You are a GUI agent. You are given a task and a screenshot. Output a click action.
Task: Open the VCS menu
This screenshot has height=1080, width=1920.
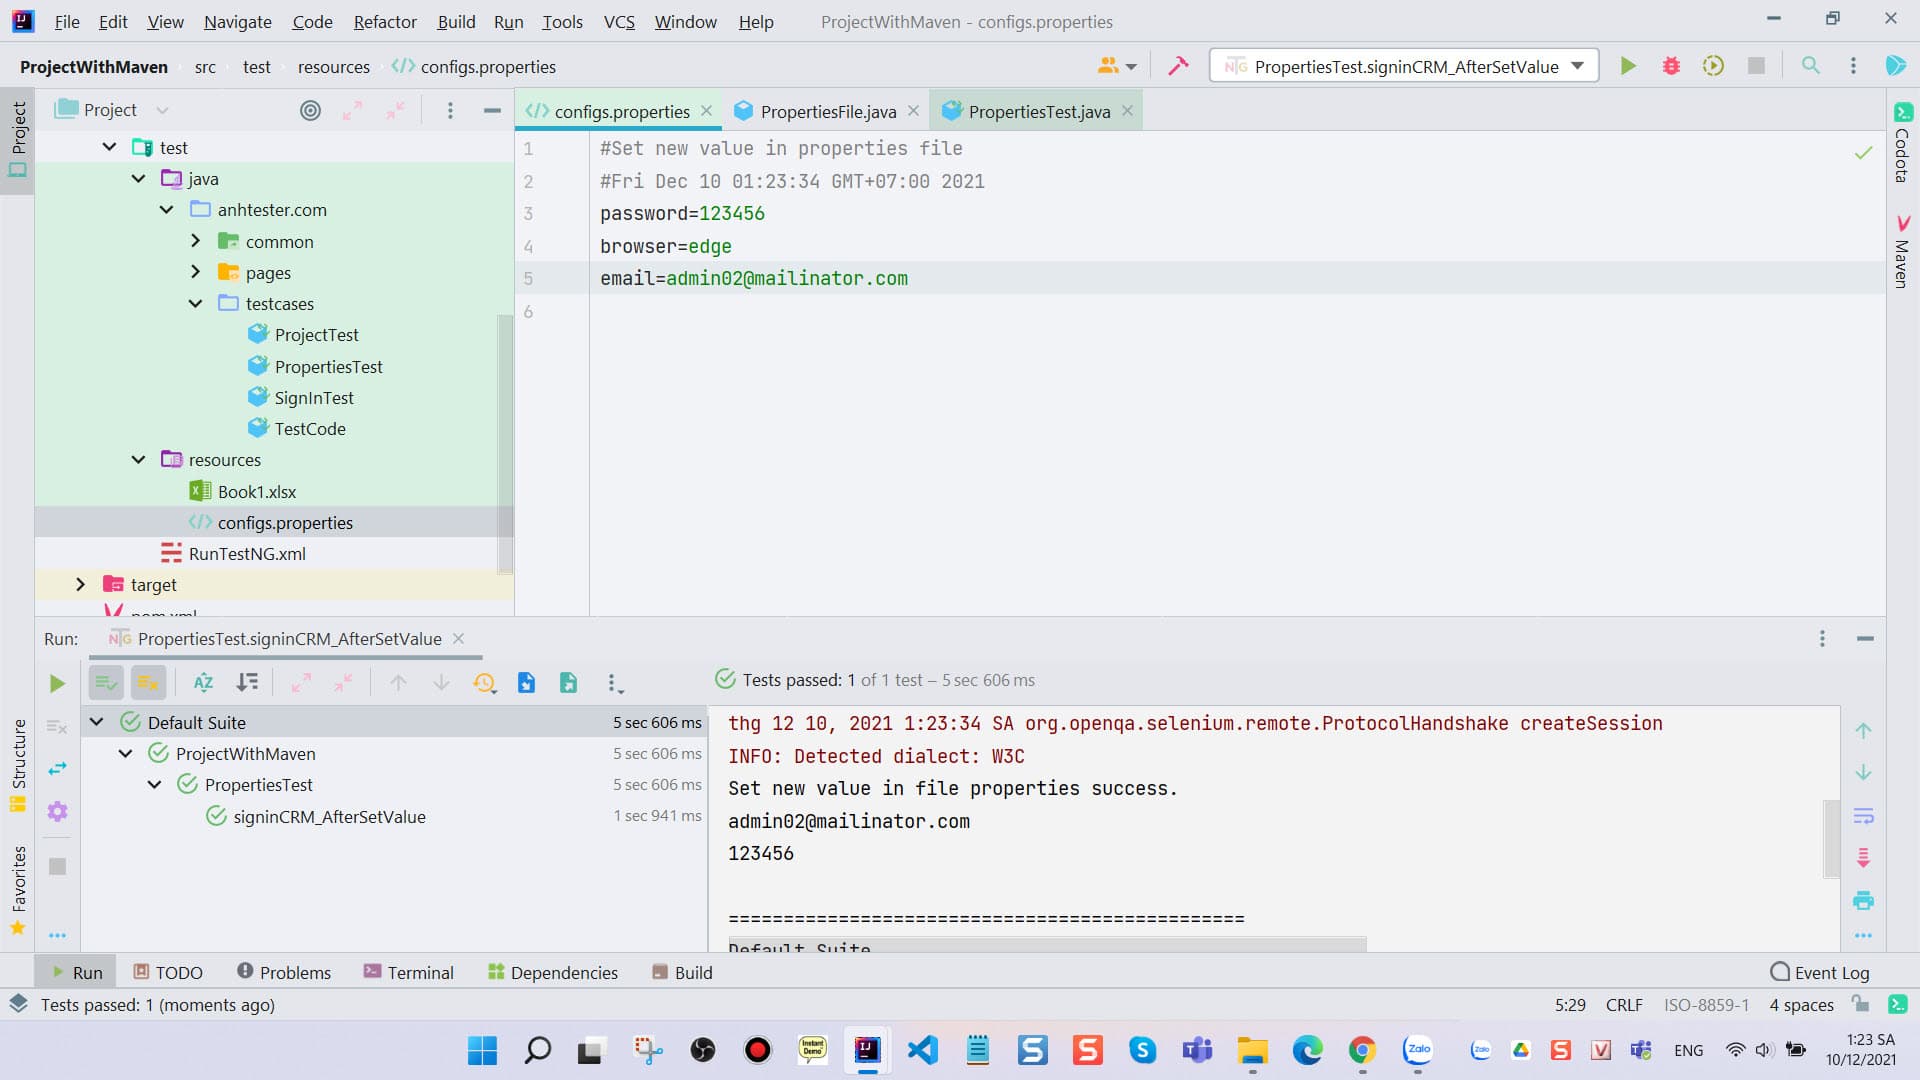[x=619, y=21]
